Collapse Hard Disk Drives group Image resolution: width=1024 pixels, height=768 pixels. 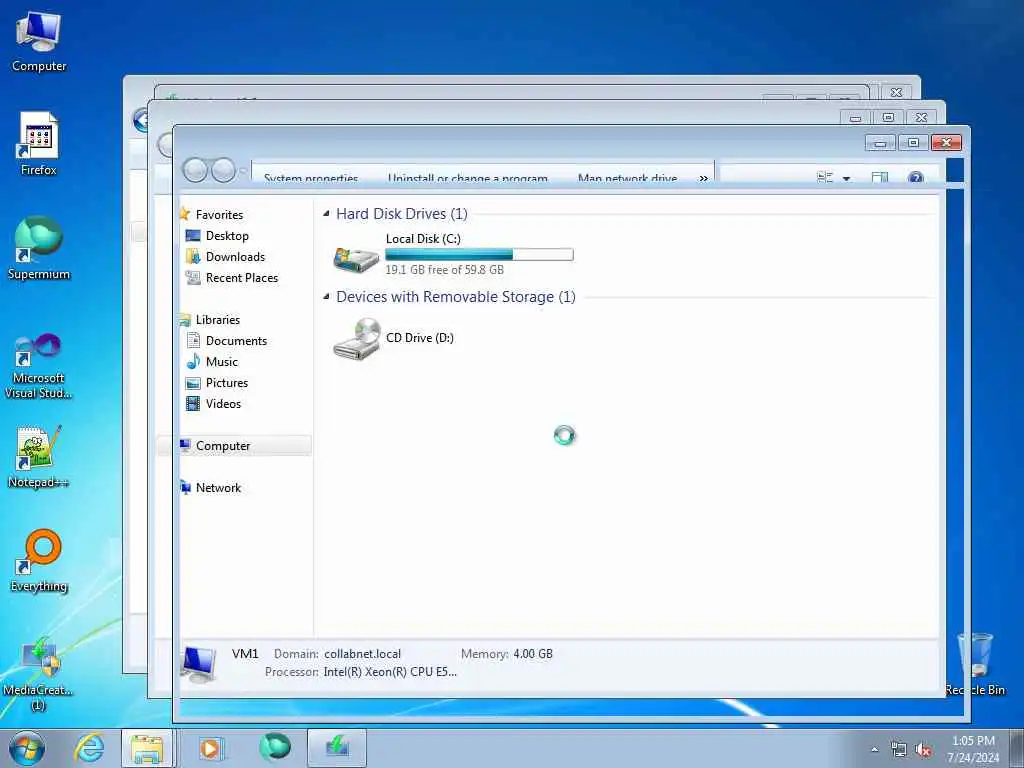326,214
